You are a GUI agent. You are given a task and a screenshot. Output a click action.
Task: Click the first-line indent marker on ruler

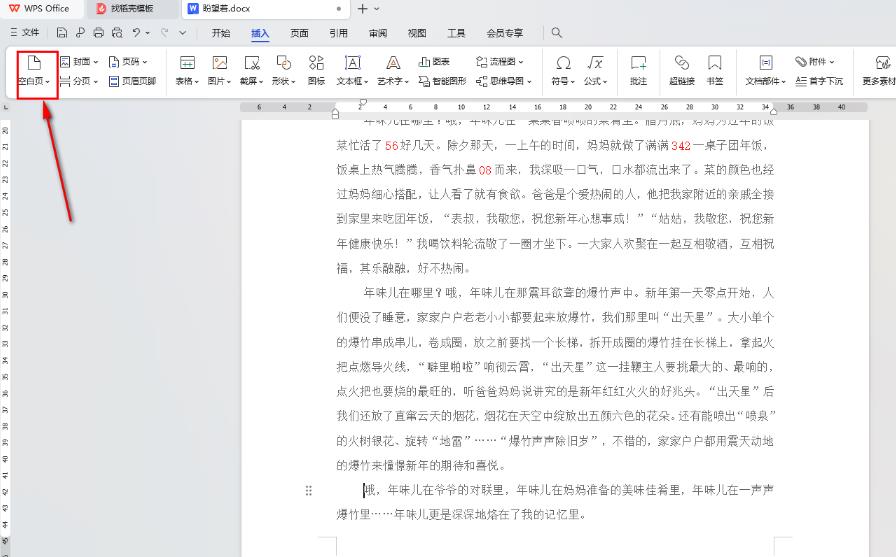coord(363,103)
